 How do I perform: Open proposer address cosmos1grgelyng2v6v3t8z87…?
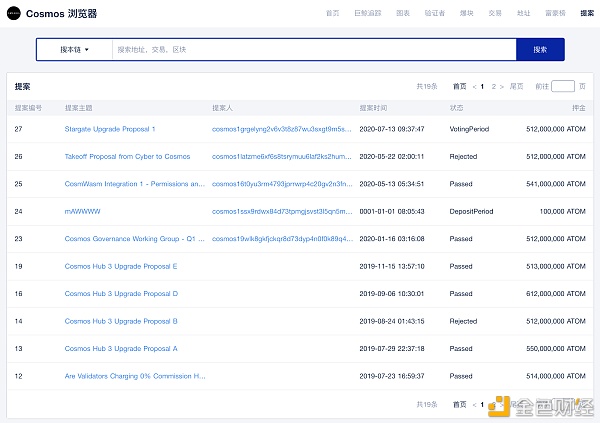coord(282,129)
